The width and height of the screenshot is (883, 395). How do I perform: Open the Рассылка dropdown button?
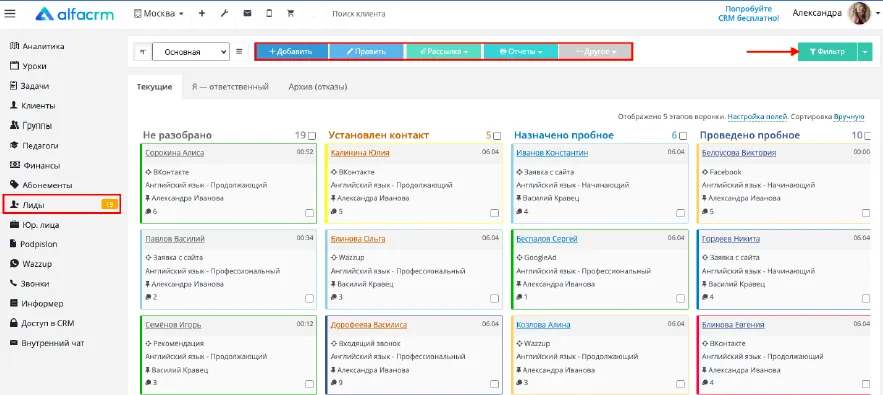click(444, 52)
